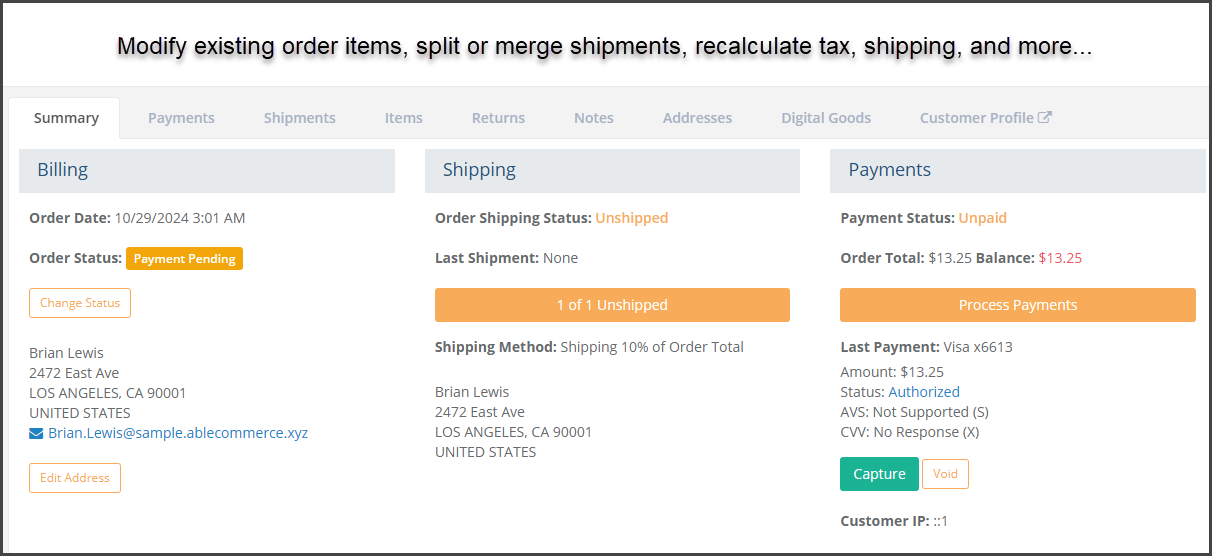Capture the authorized Visa payment
This screenshot has height=556, width=1212.
[x=879, y=474]
